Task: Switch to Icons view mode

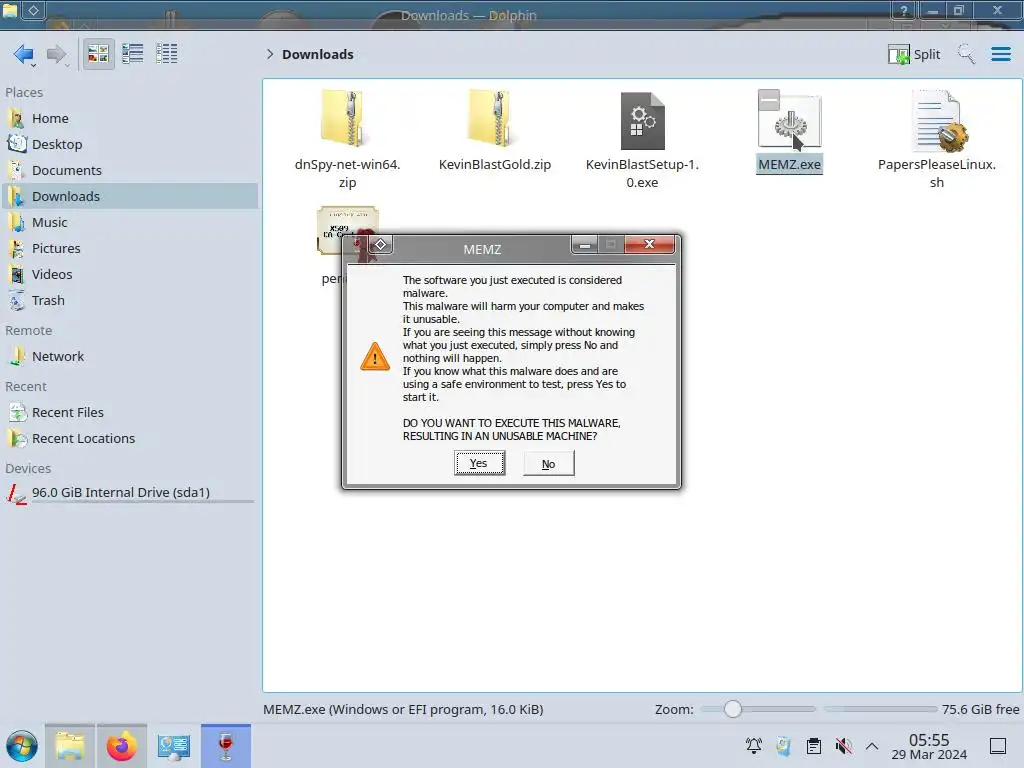Action: pyautogui.click(x=98, y=54)
